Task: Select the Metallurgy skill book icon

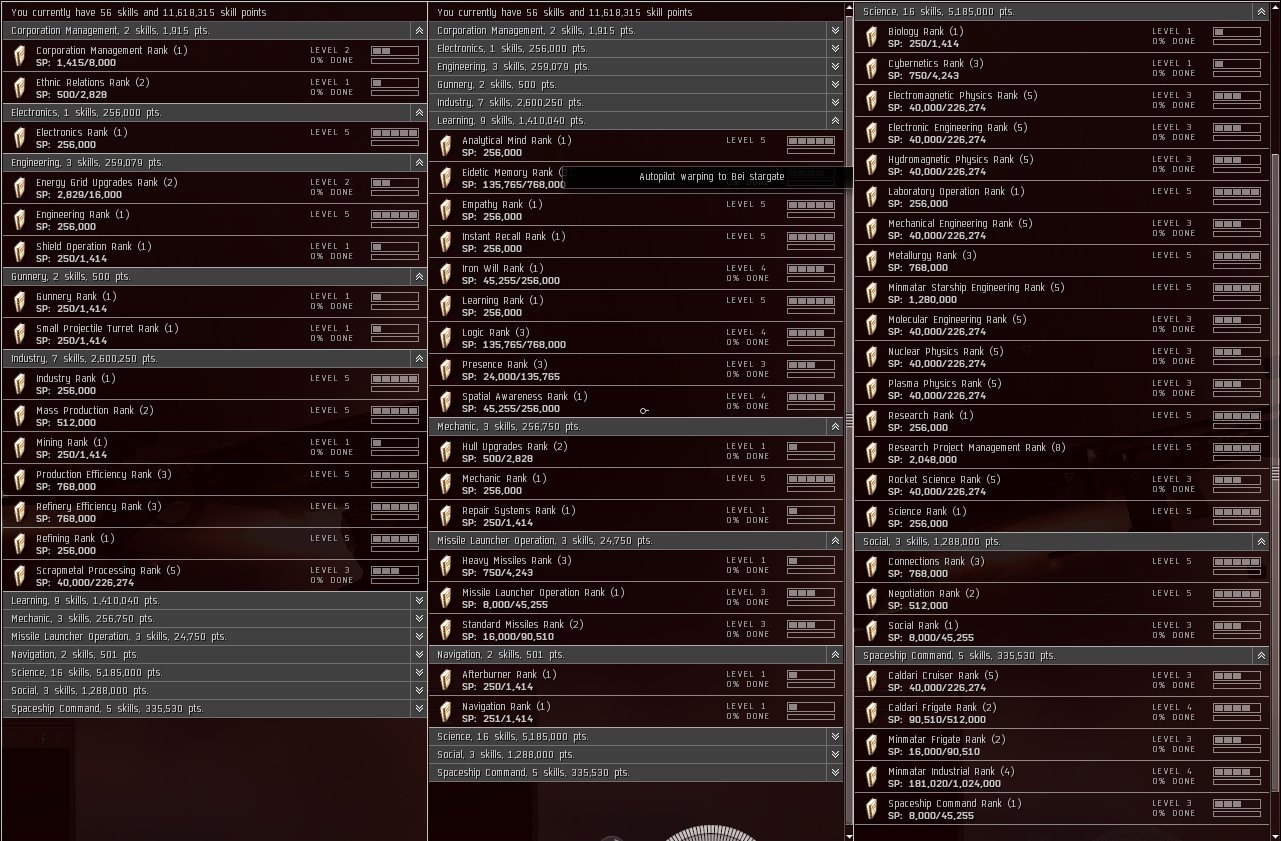Action: [871, 261]
